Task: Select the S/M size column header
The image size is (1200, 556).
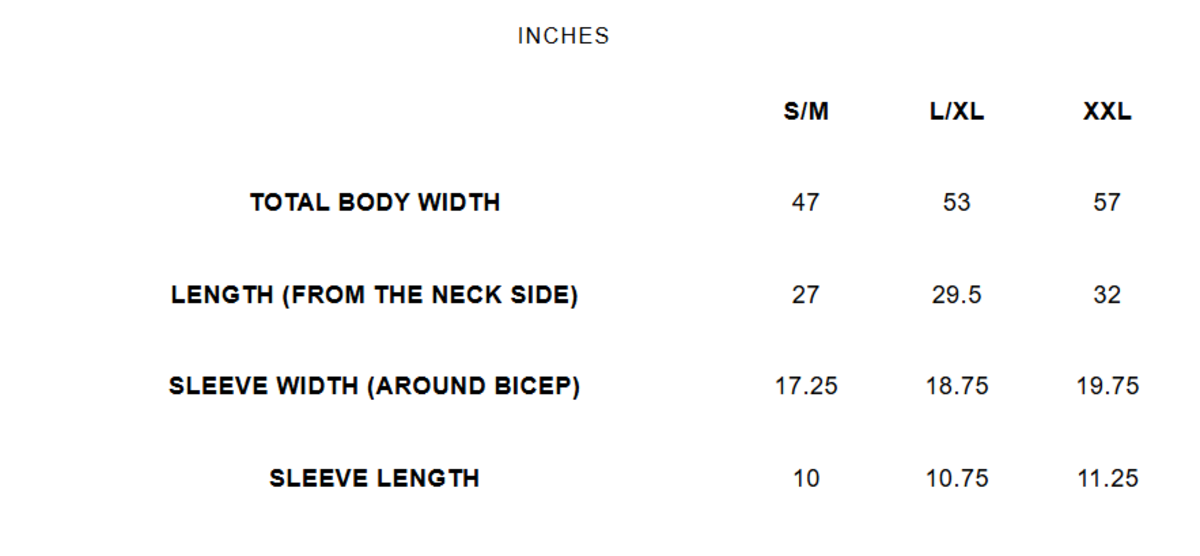Action: click(x=806, y=112)
